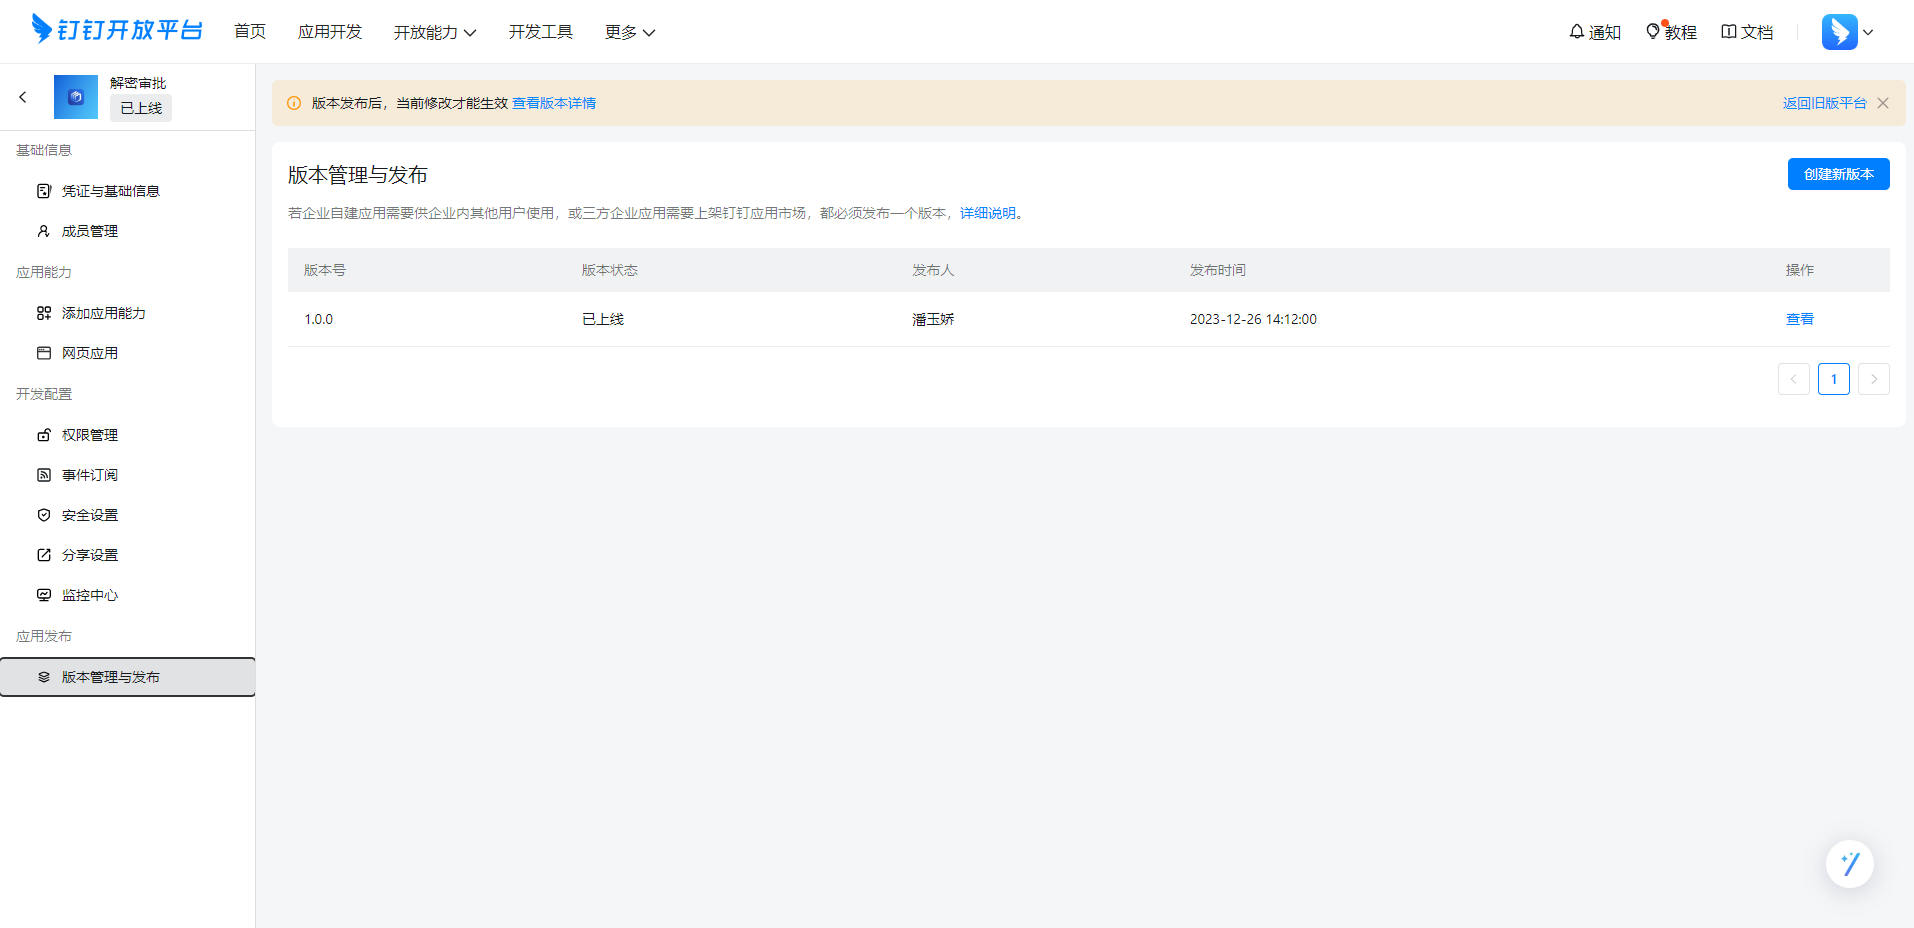
Task: Select 权限管理 in the sidebar
Action: 90,435
